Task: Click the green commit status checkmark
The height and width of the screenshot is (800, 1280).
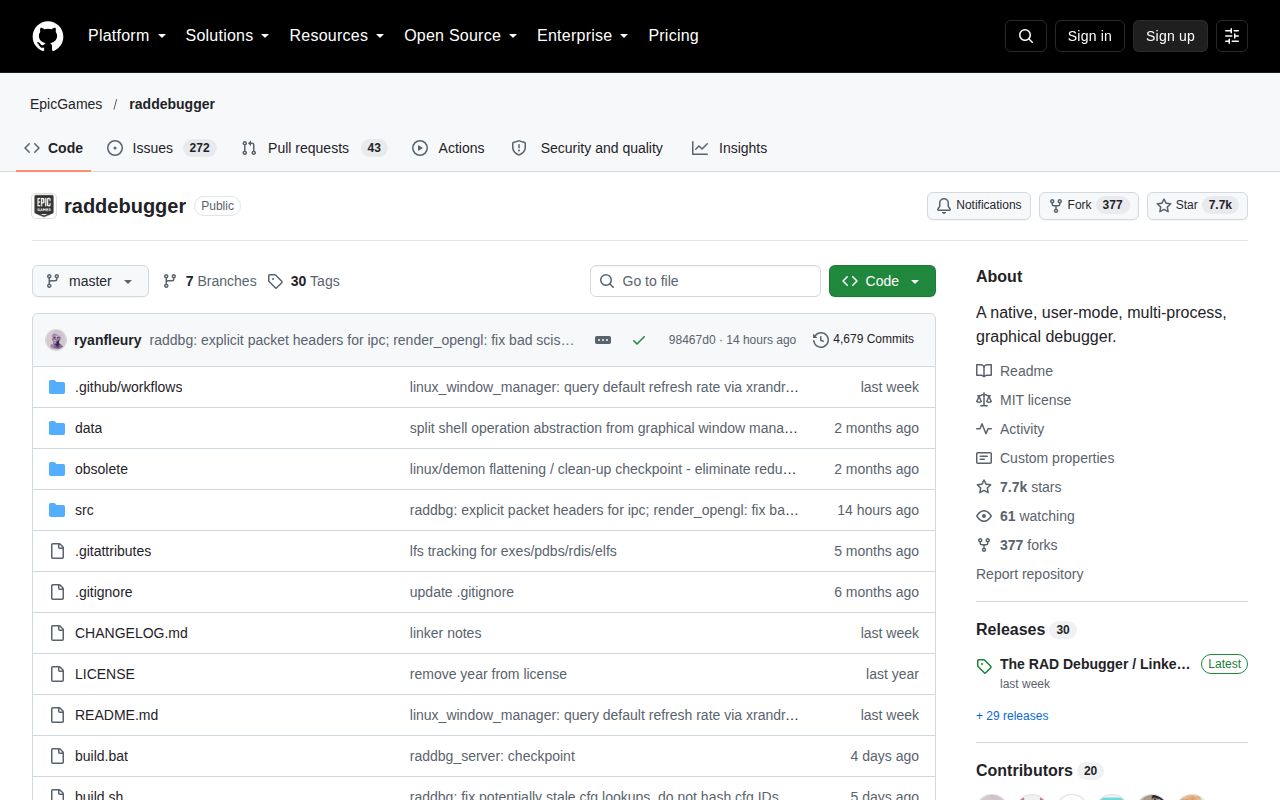Action: [x=639, y=340]
